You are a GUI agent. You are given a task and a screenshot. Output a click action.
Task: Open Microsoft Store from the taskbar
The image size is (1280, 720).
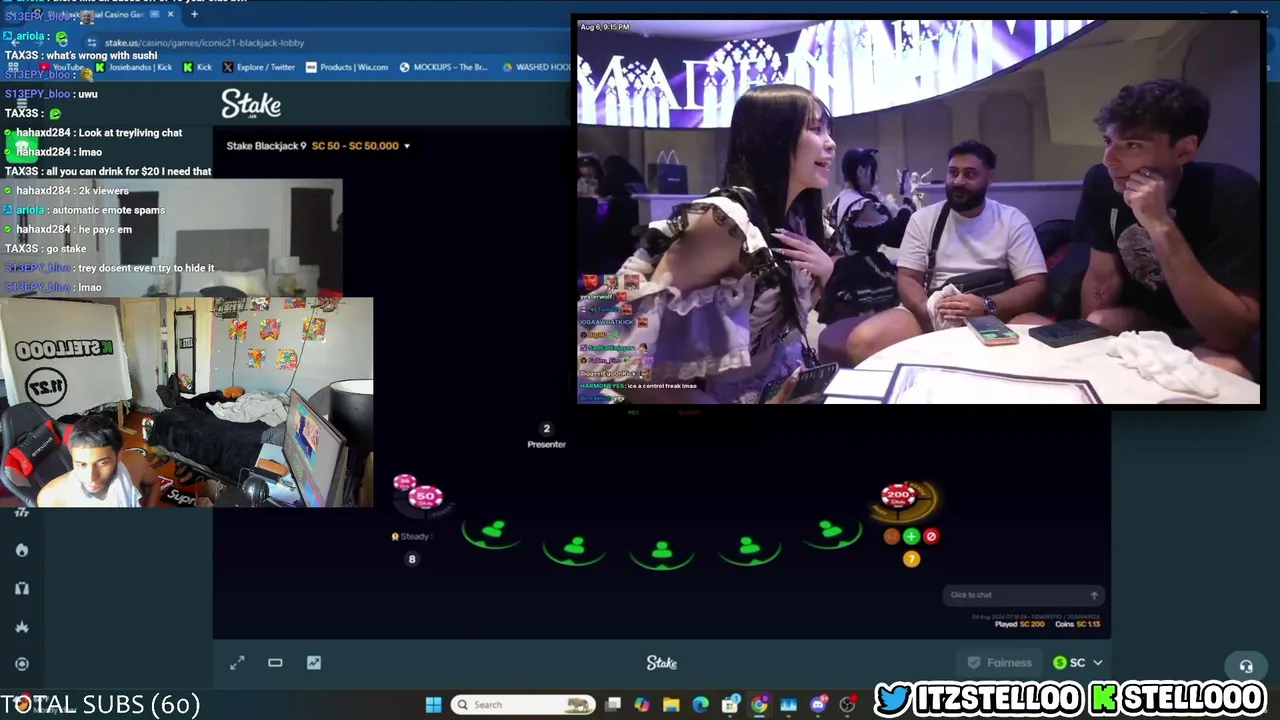(730, 705)
